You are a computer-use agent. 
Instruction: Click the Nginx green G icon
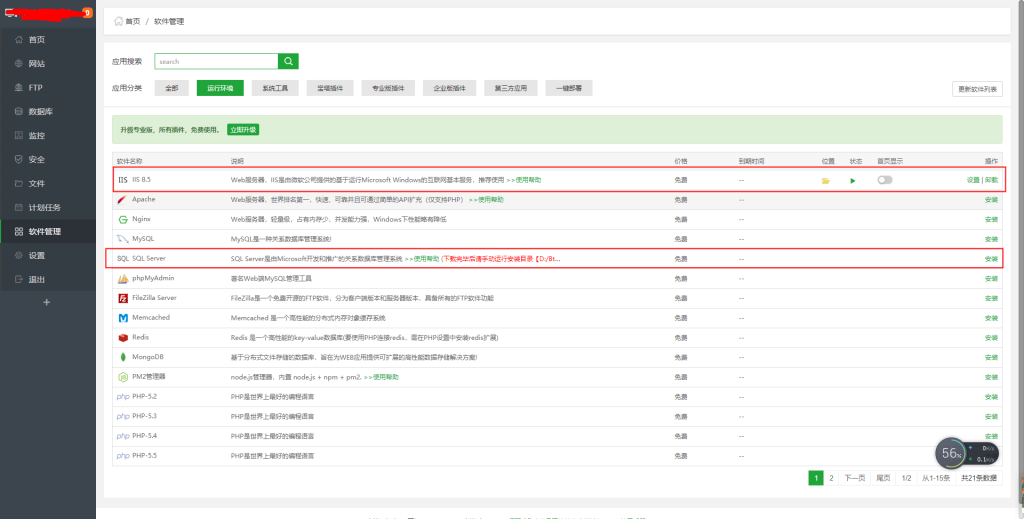pyautogui.click(x=122, y=219)
